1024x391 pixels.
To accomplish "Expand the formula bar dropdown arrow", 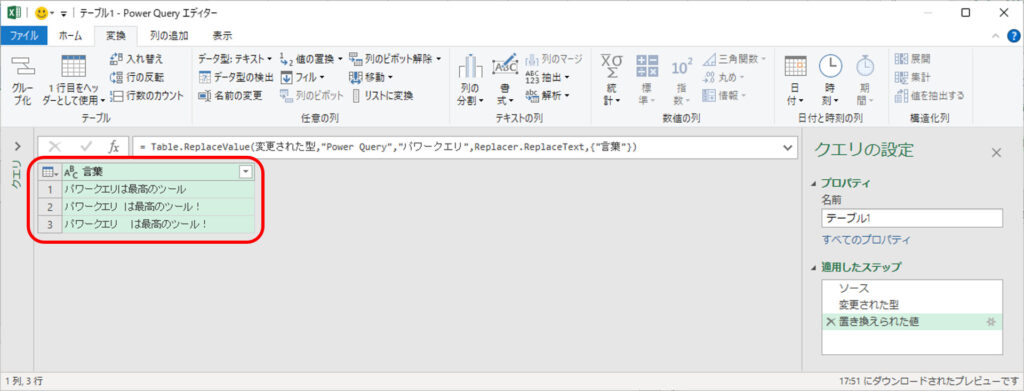I will (787, 148).
